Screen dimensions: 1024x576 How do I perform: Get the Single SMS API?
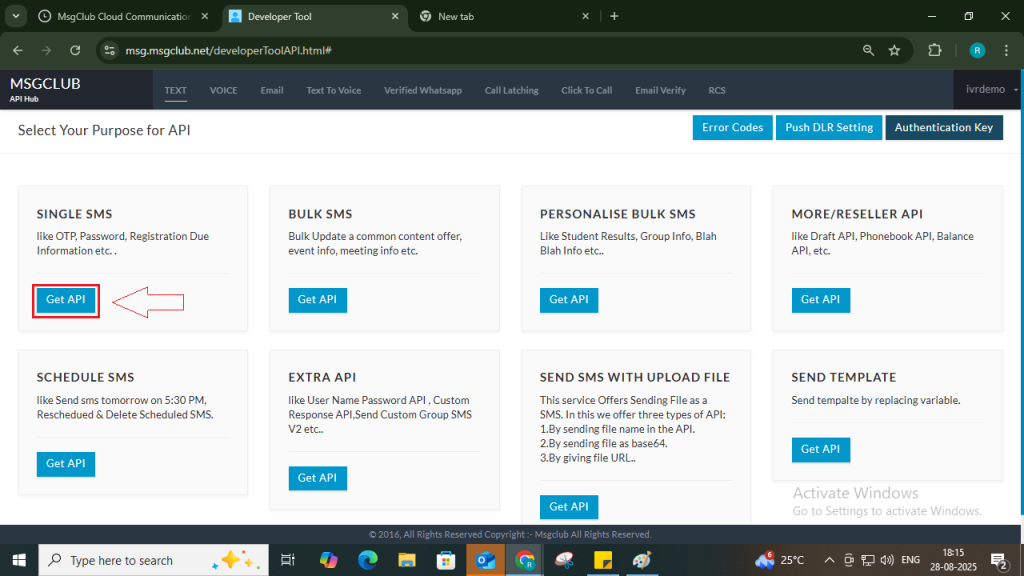point(65,300)
